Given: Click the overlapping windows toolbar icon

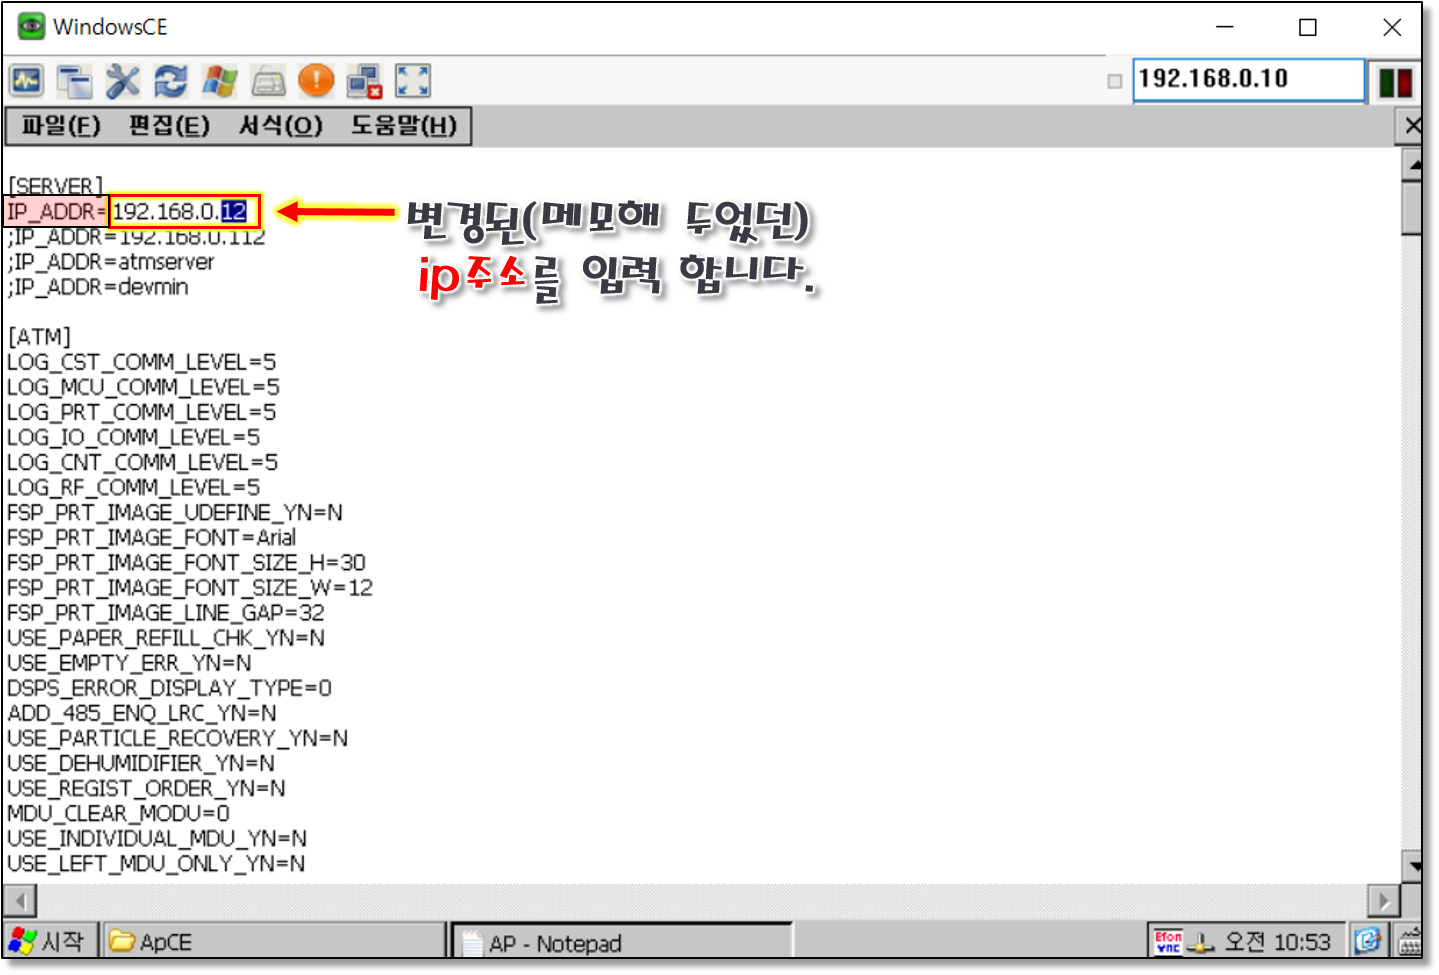Looking at the screenshot, I should coord(74,81).
